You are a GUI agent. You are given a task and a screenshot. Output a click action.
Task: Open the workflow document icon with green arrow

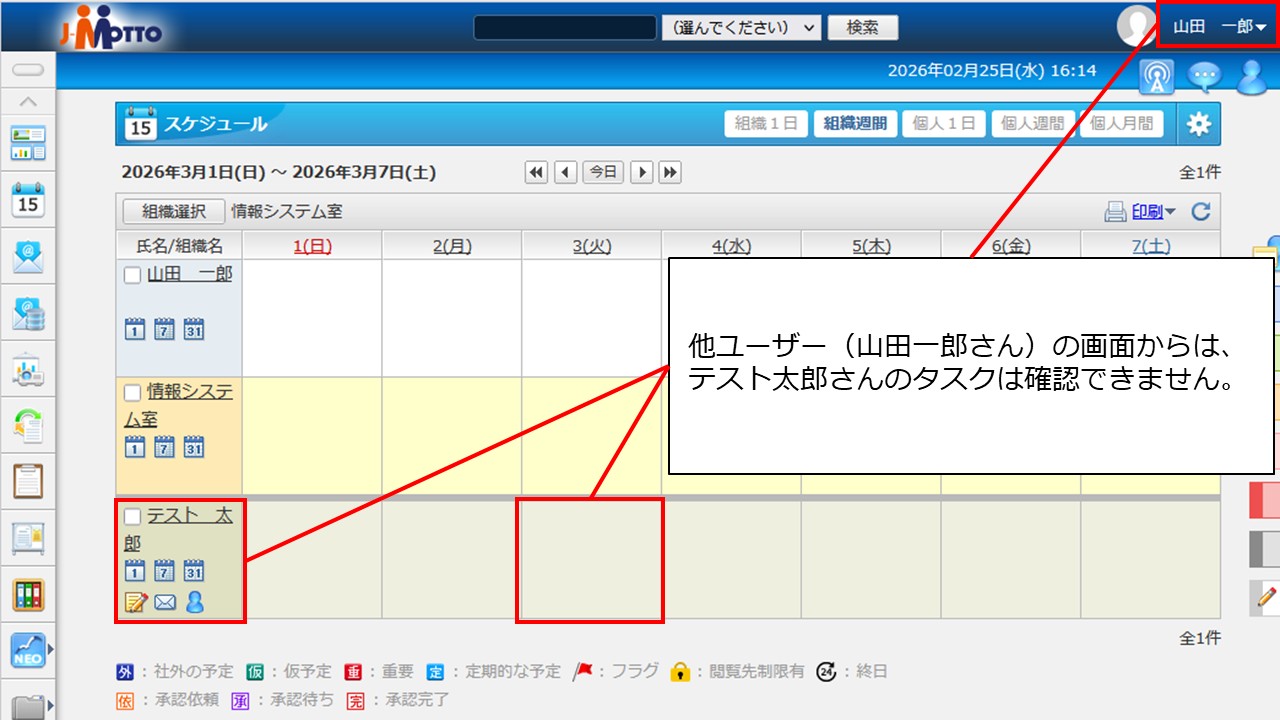click(28, 426)
